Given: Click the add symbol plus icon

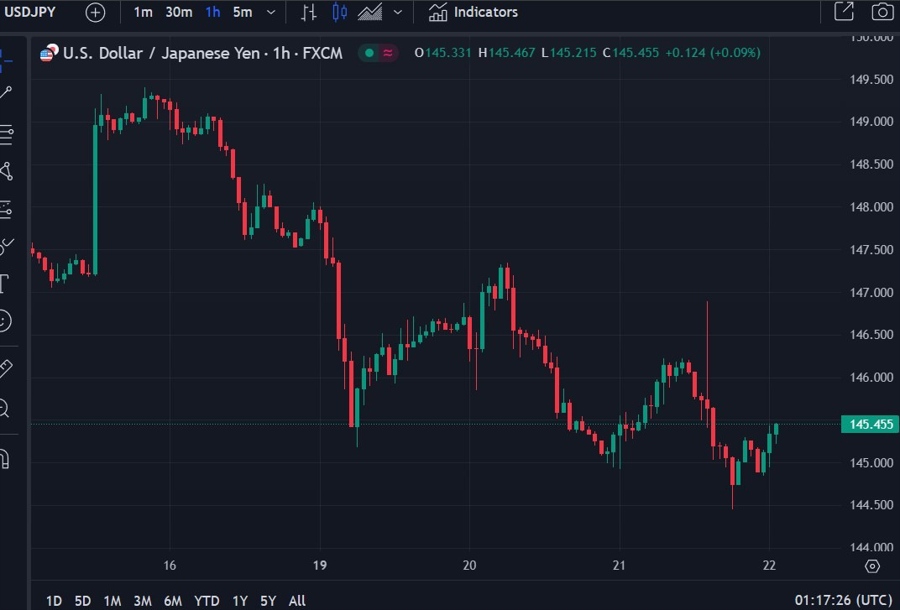Looking at the screenshot, I should coord(95,13).
